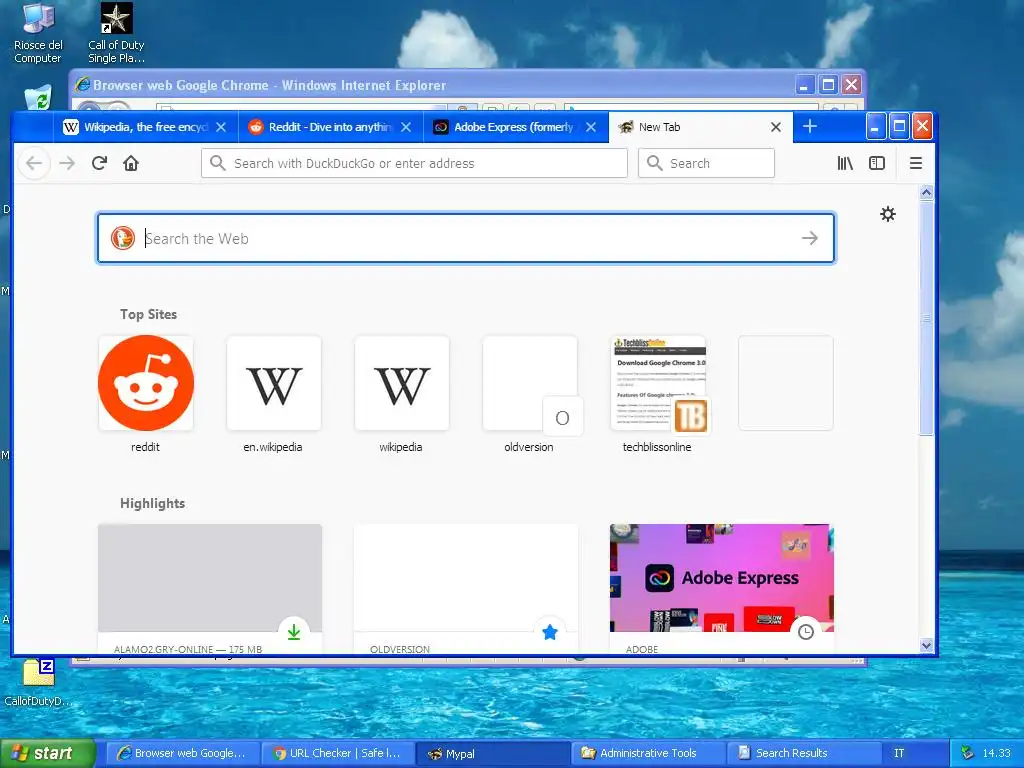This screenshot has width=1024, height=768.
Task: Open Administrative Tools from taskbar
Action: click(648, 753)
